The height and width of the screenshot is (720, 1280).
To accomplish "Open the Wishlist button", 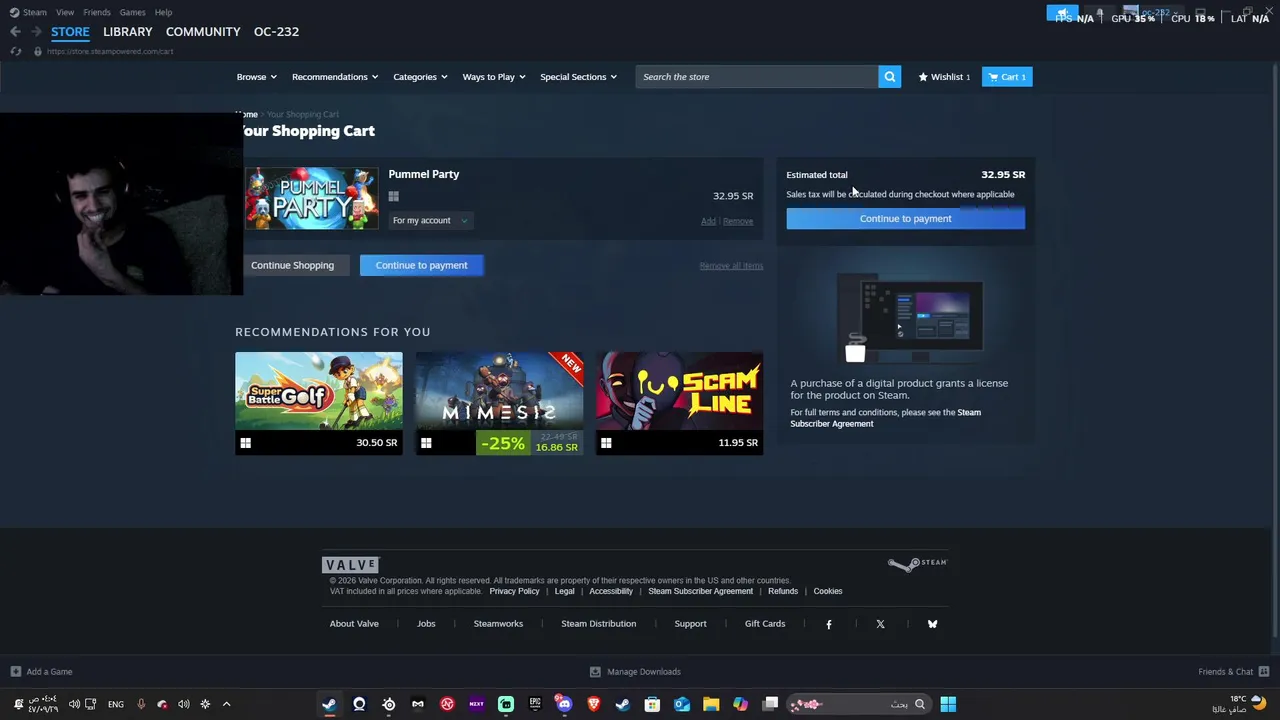I will tap(944, 77).
